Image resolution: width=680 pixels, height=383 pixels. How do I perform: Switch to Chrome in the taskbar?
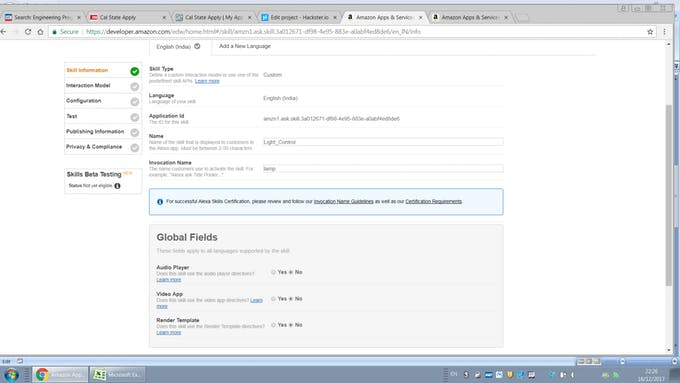point(60,374)
